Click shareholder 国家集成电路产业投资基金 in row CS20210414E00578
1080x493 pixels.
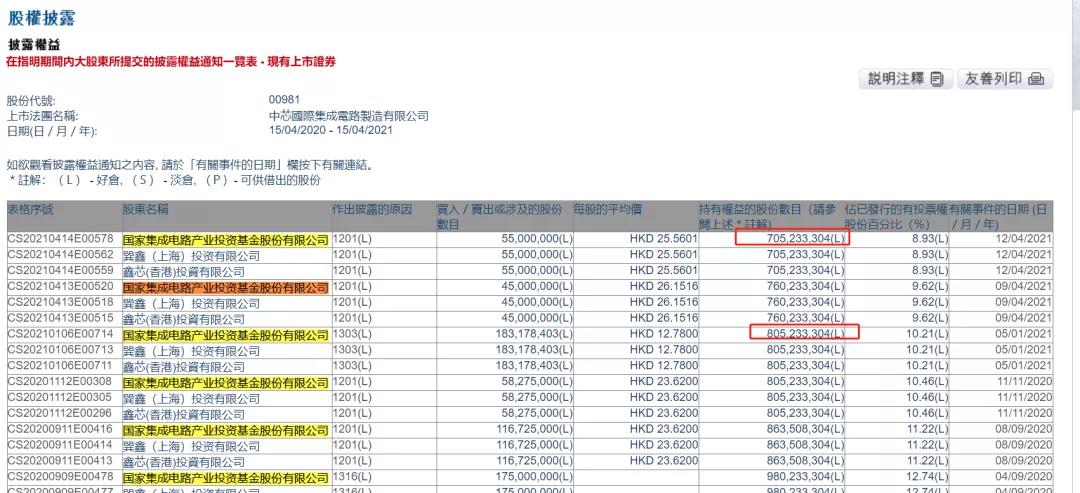(226, 240)
